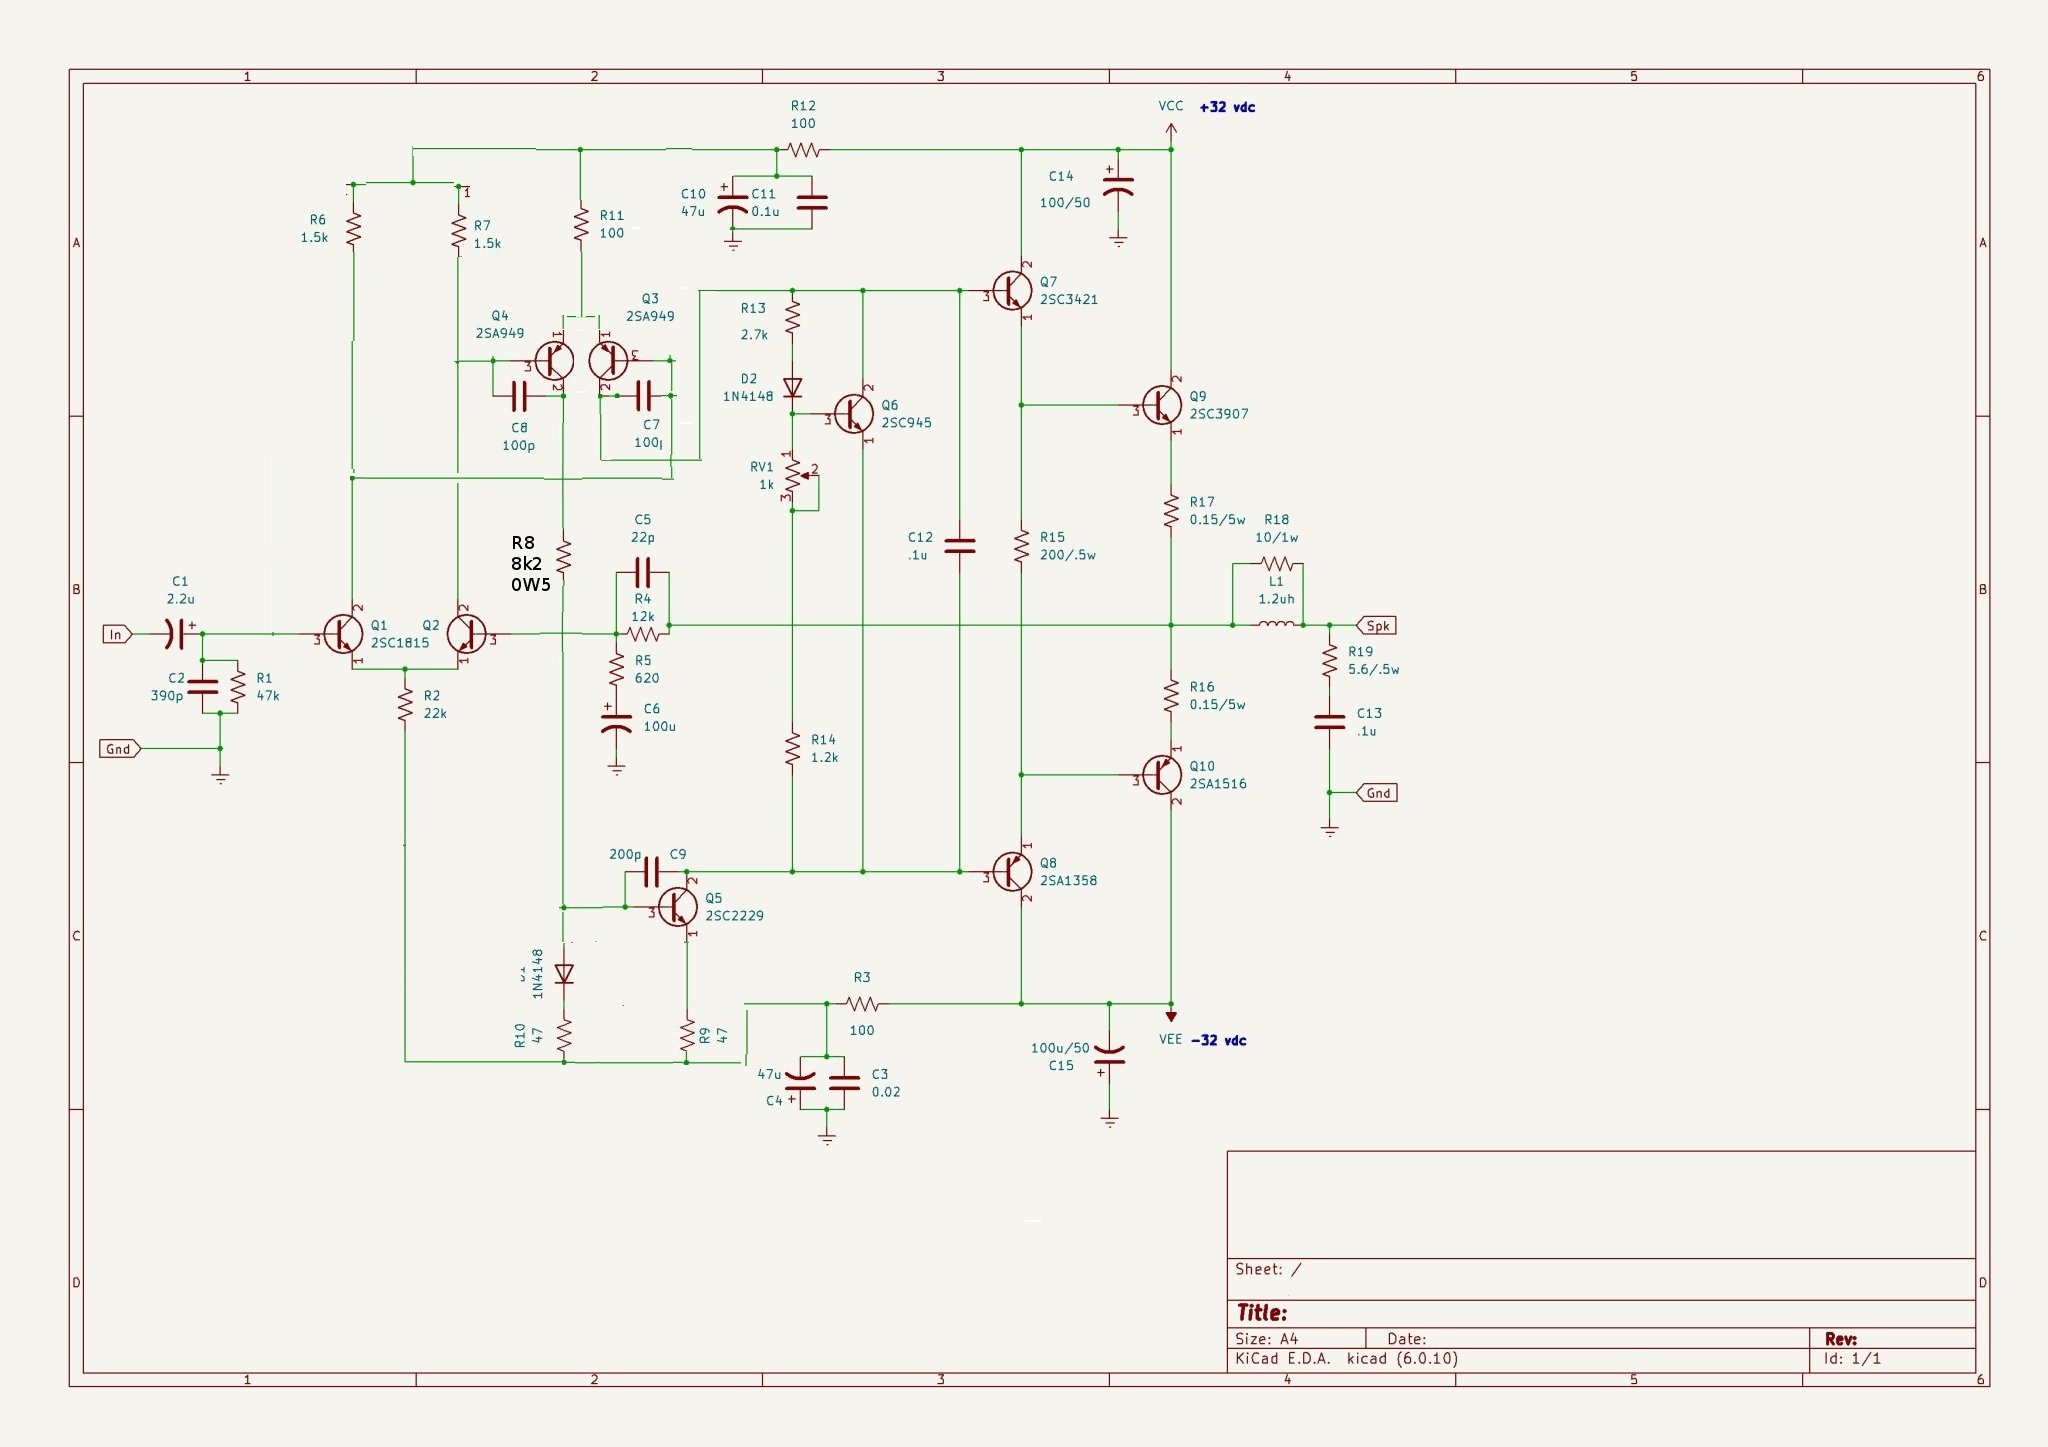Screen dimensions: 2048x1447
Task: Click the R16 0.15/5w resistor symbol
Action: 1171,695
